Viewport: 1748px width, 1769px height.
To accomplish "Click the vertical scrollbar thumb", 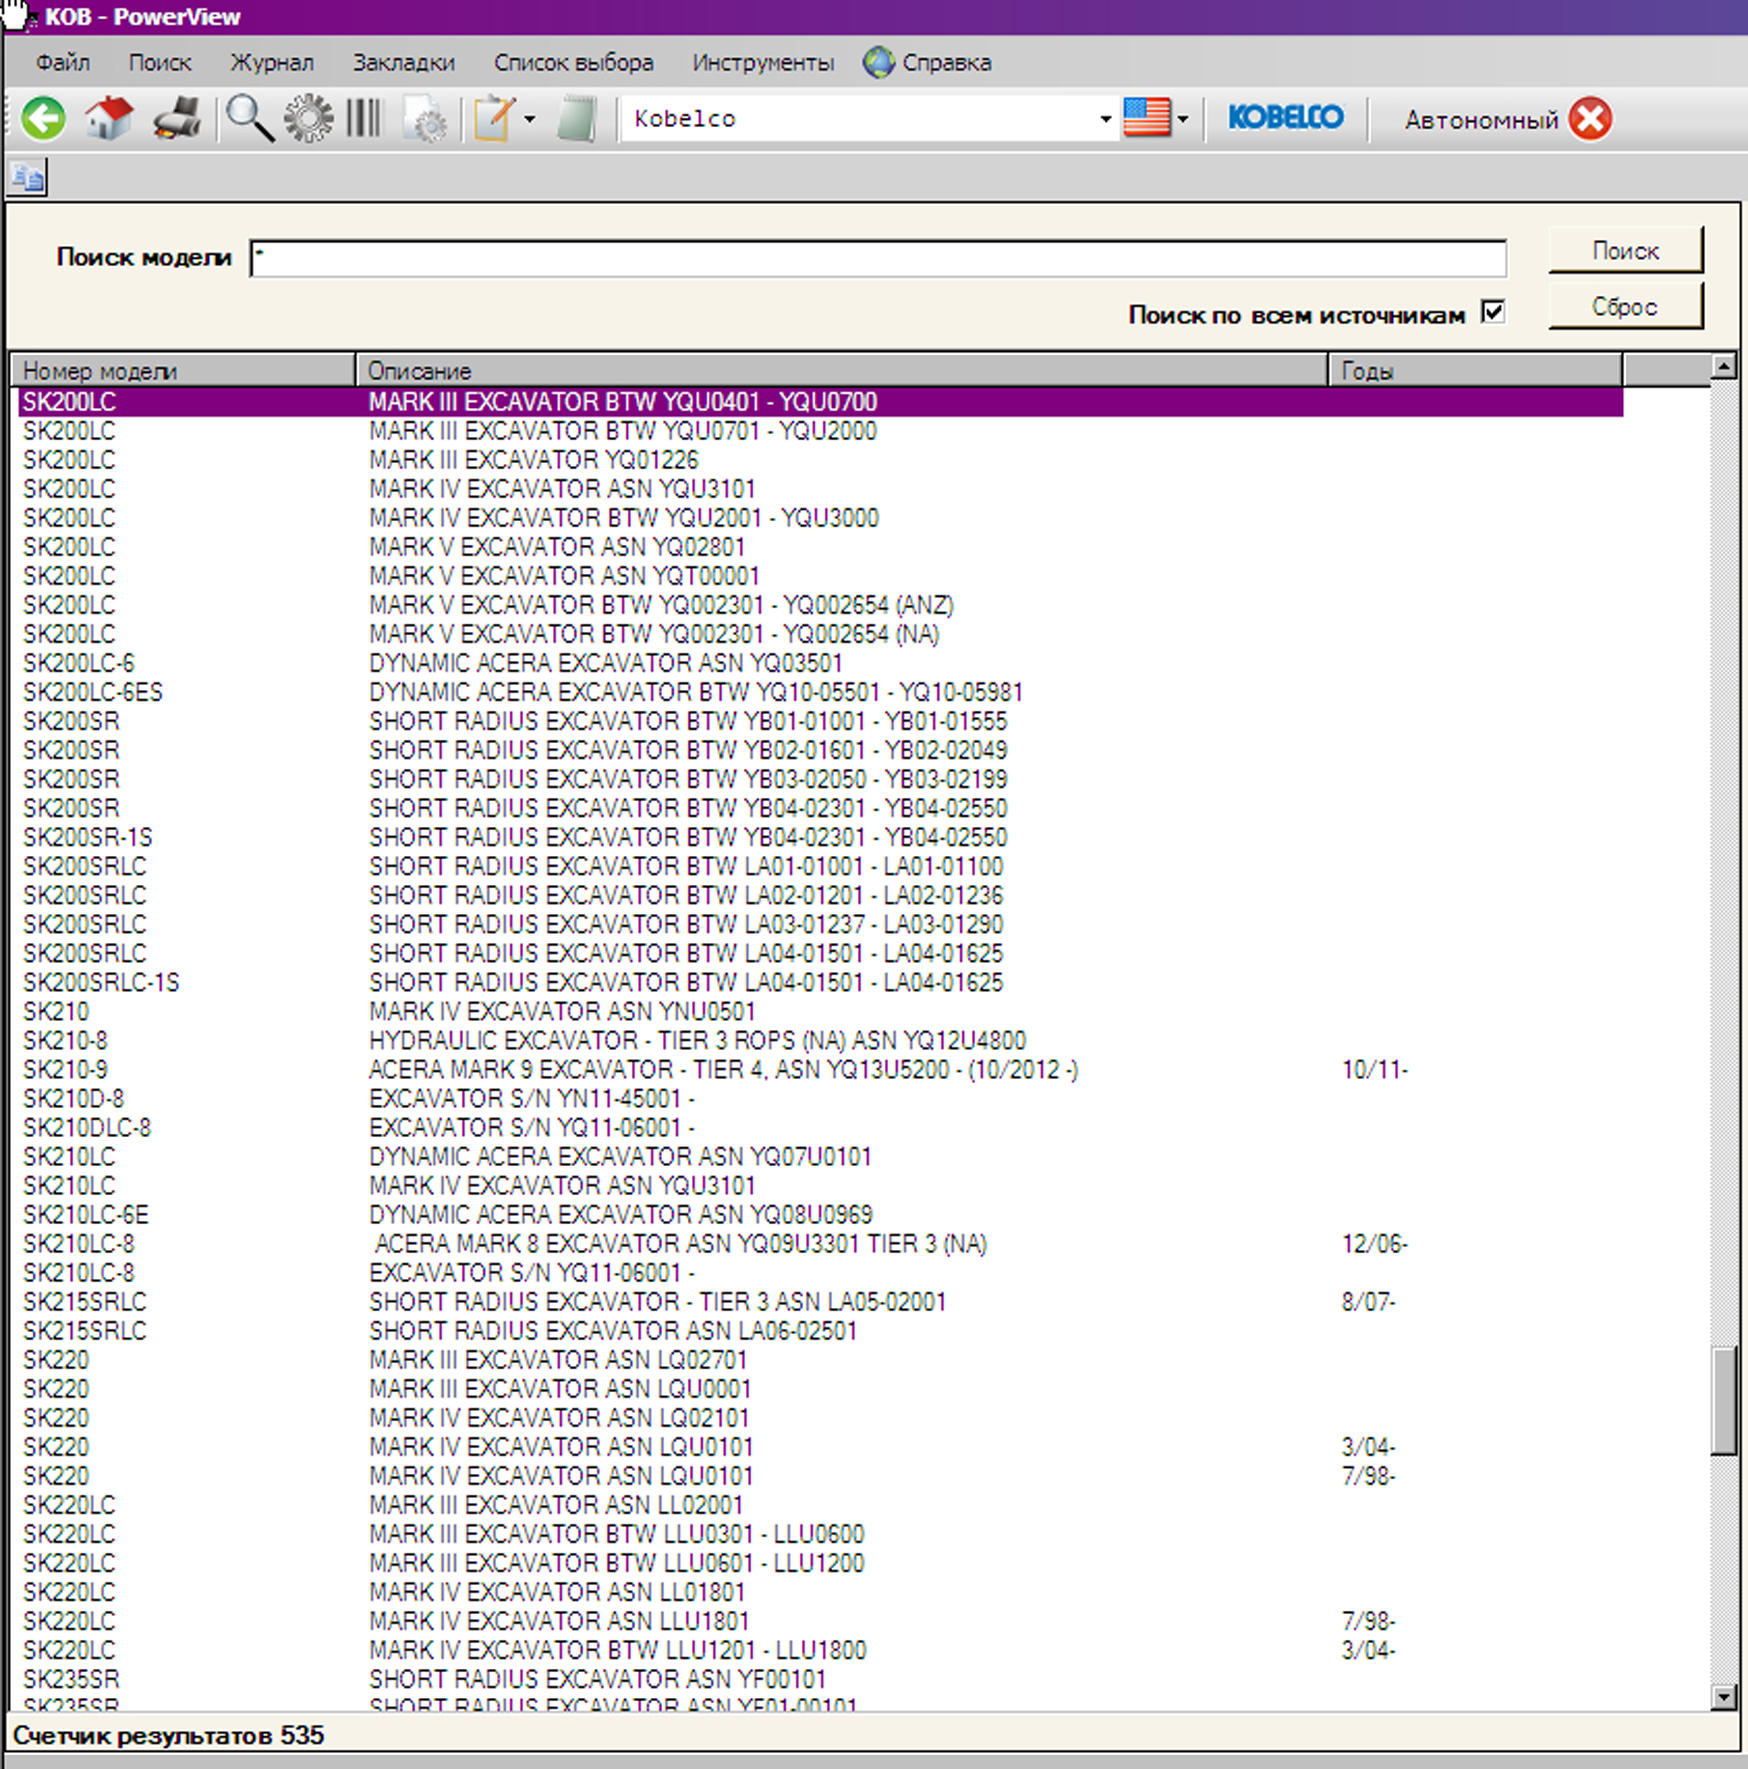I will [1723, 1401].
